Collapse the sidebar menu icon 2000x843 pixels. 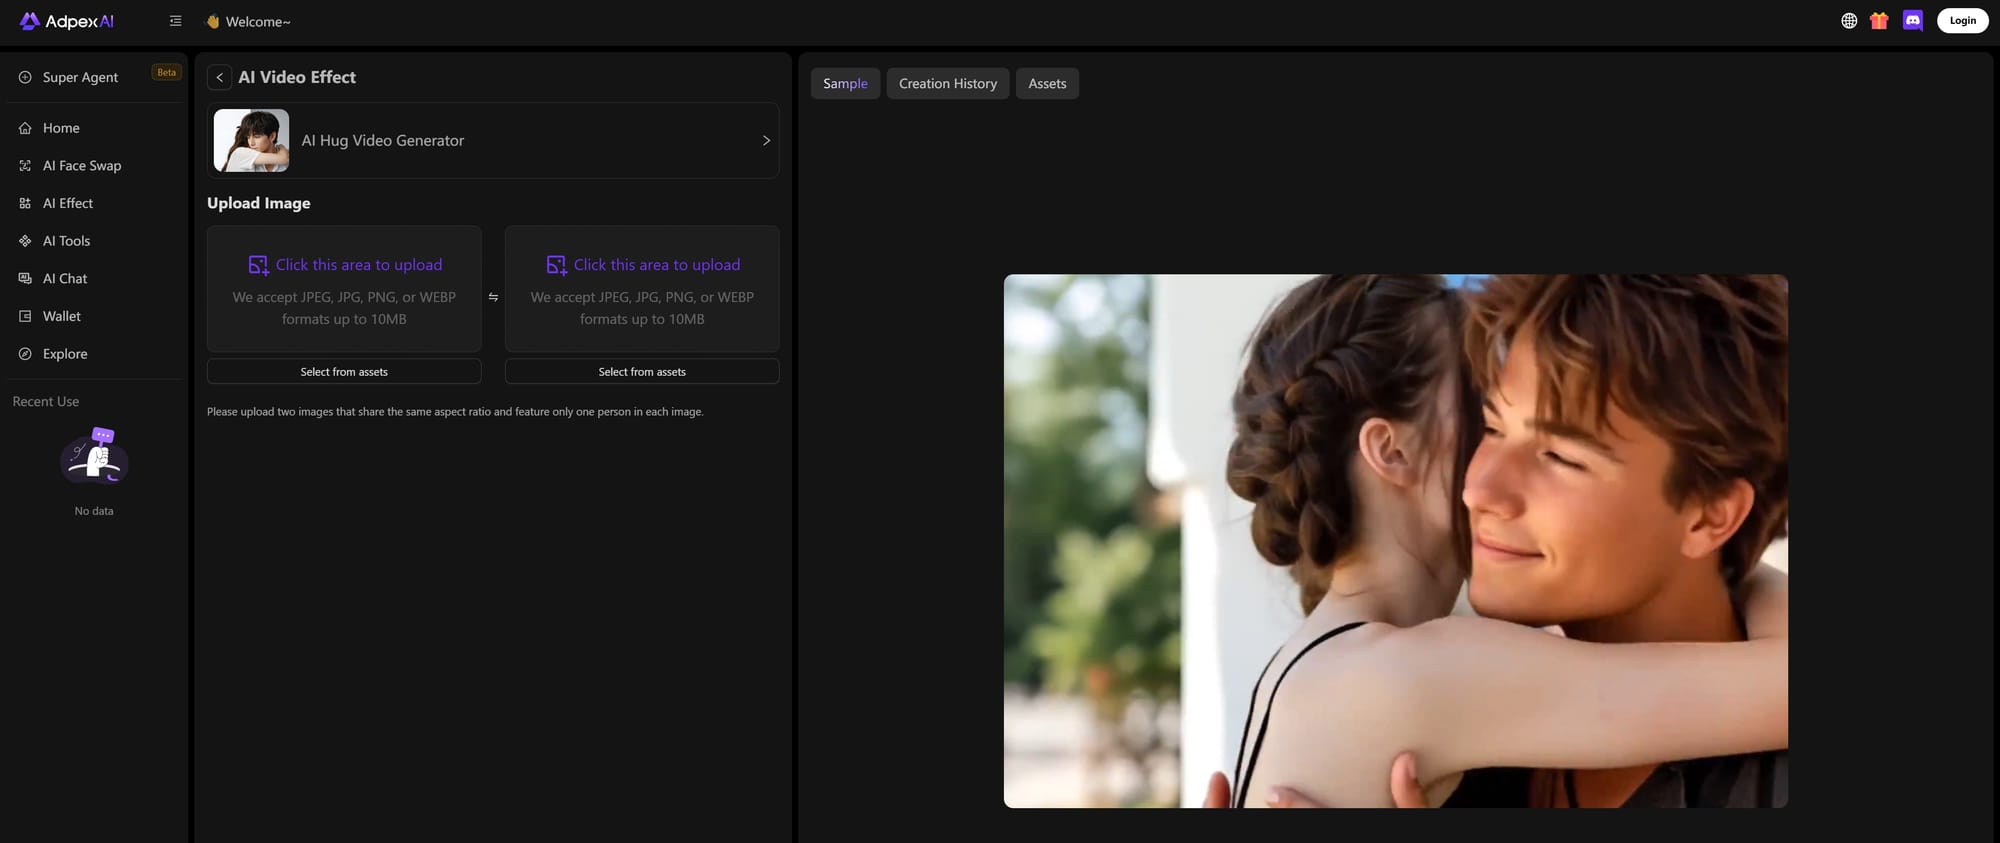176,21
